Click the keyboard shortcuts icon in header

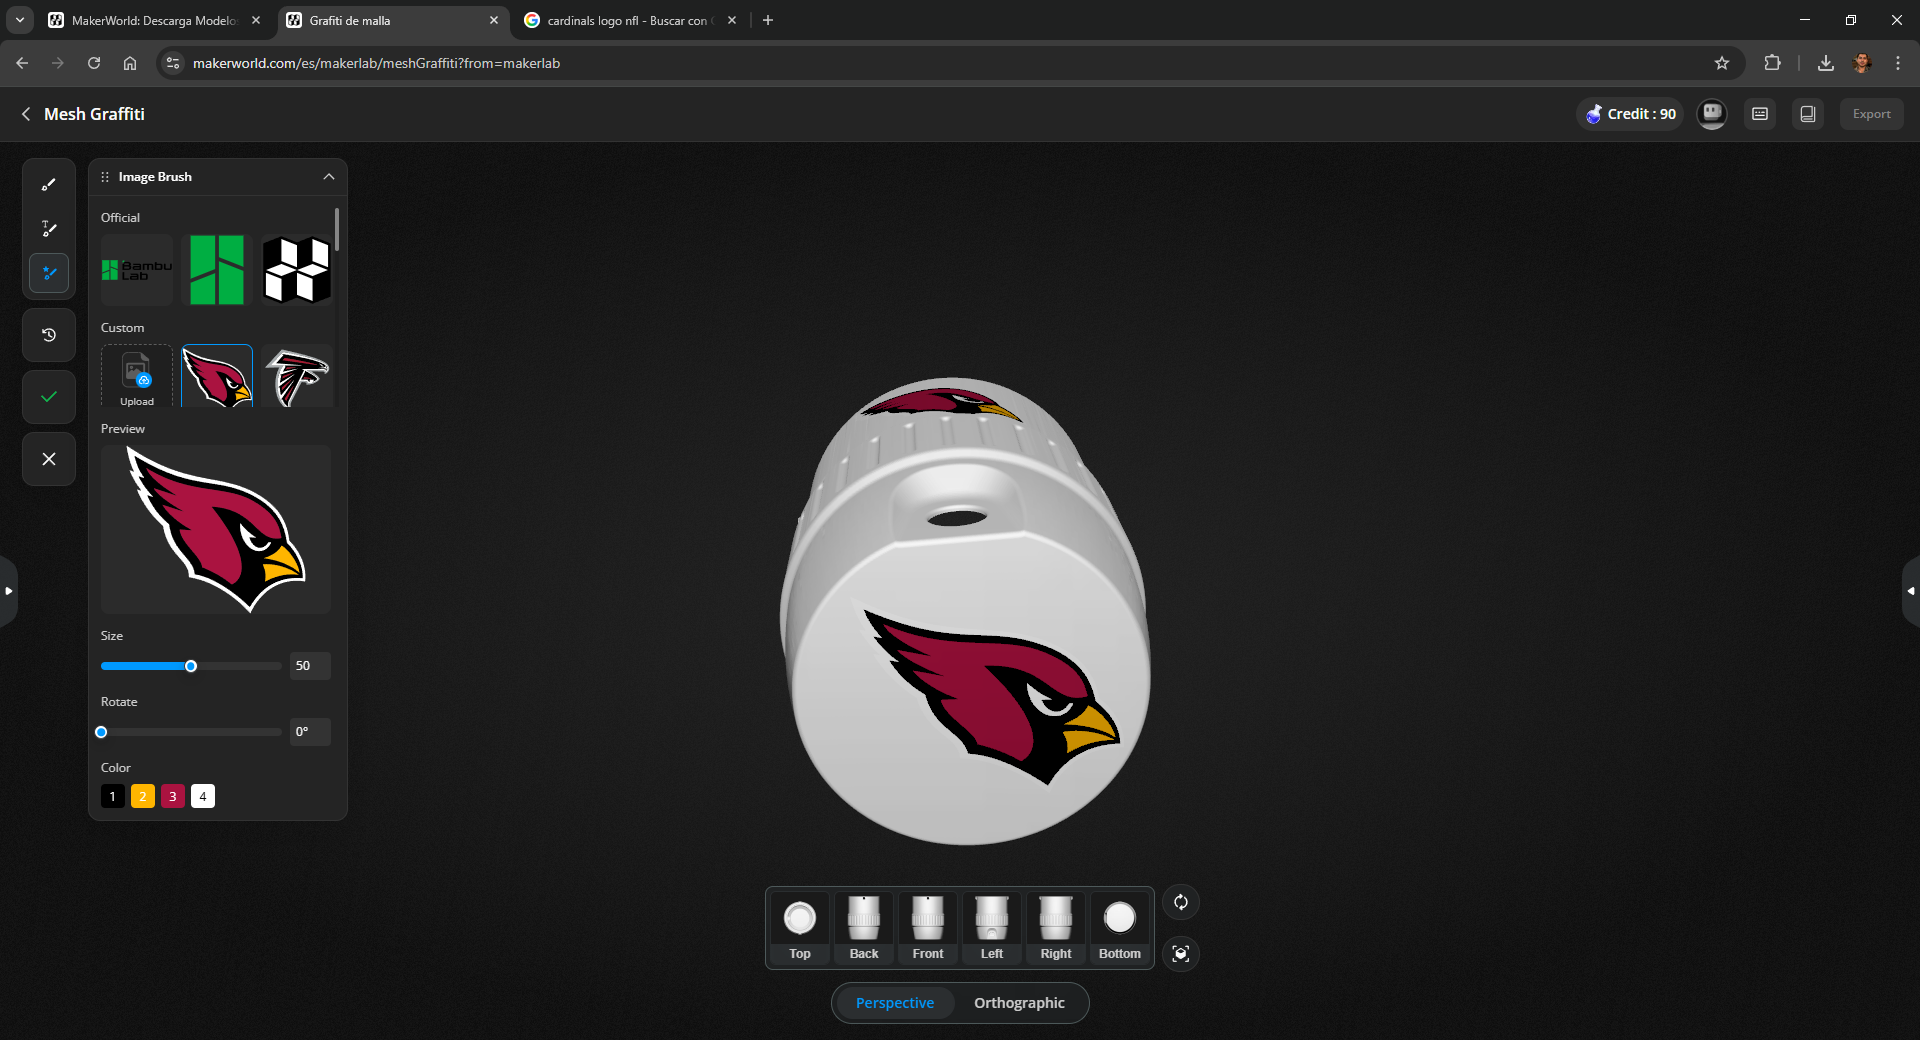pyautogui.click(x=1760, y=114)
